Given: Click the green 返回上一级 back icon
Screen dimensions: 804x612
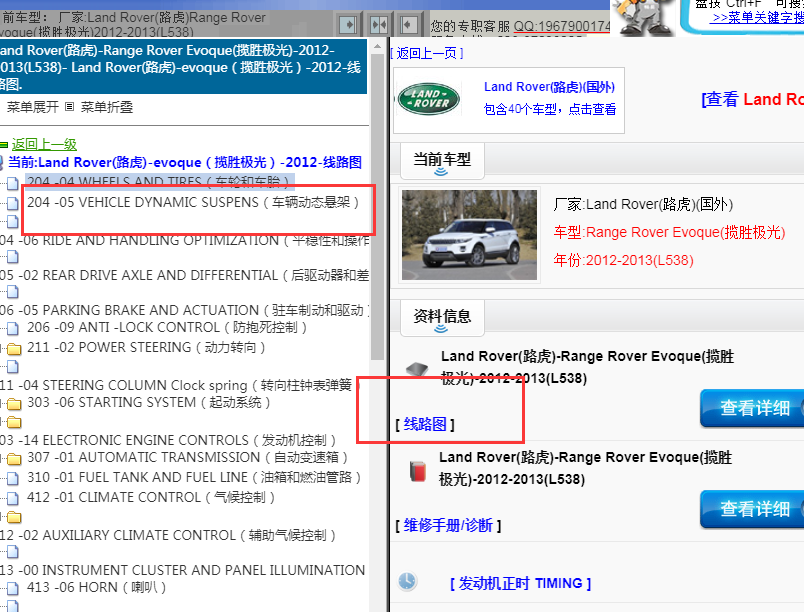Looking at the screenshot, I should 4,145.
